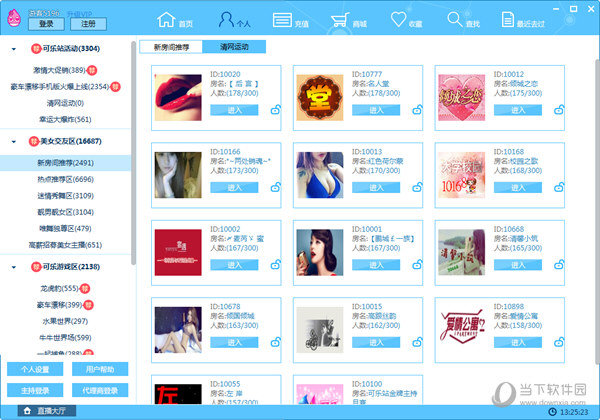Open the 查找 search magnifier icon
This screenshot has width=600, height=420.
coord(455,20)
